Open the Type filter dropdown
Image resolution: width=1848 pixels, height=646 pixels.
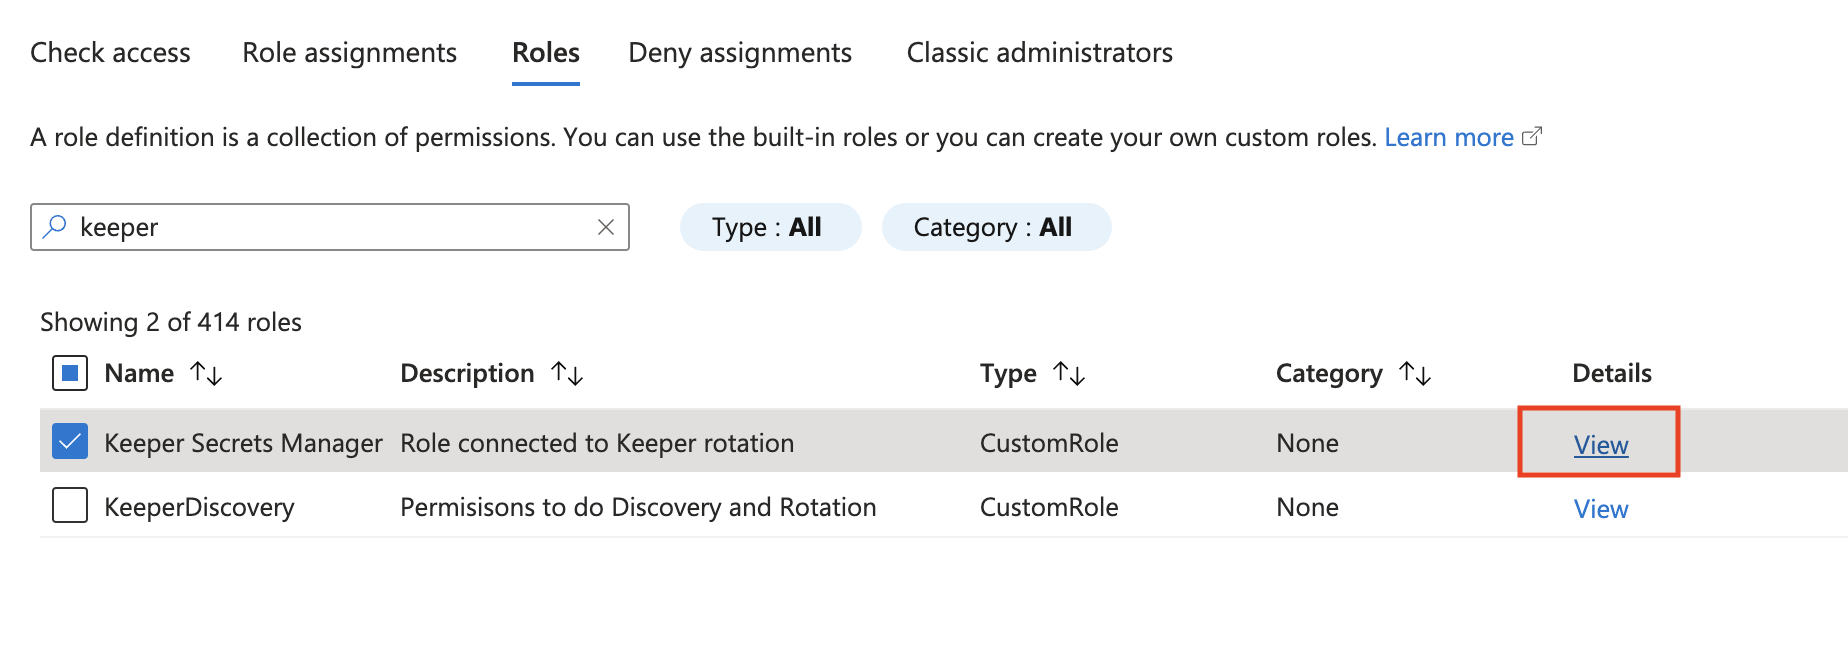pos(769,227)
